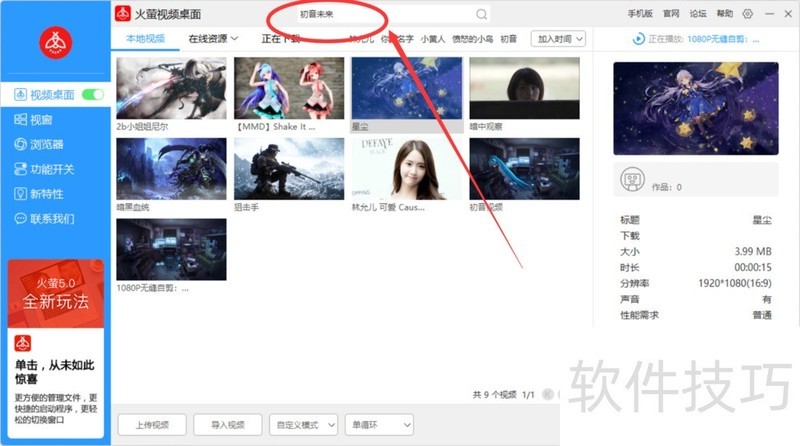The width and height of the screenshot is (800, 446).
Task: Click the search field containing 初音未来
Action: (x=393, y=14)
